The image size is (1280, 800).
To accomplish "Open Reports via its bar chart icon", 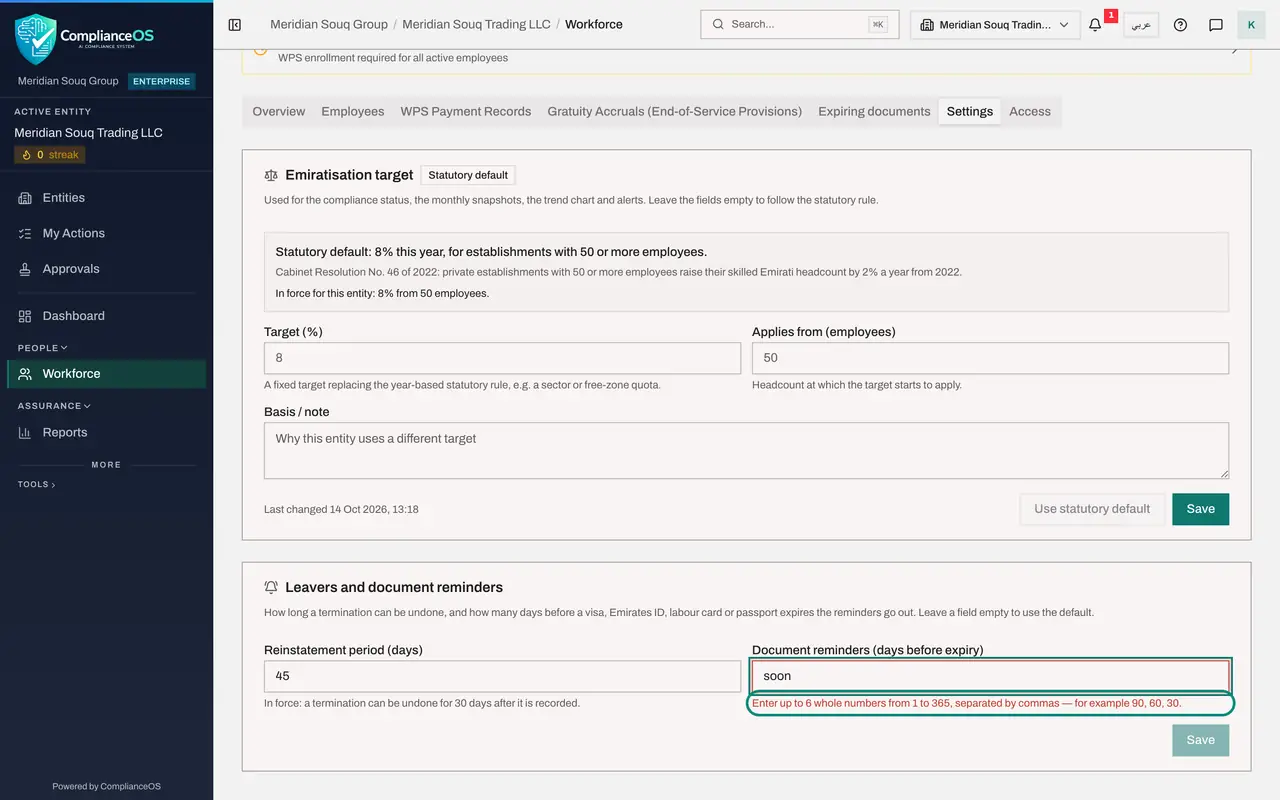I will [x=25, y=433].
